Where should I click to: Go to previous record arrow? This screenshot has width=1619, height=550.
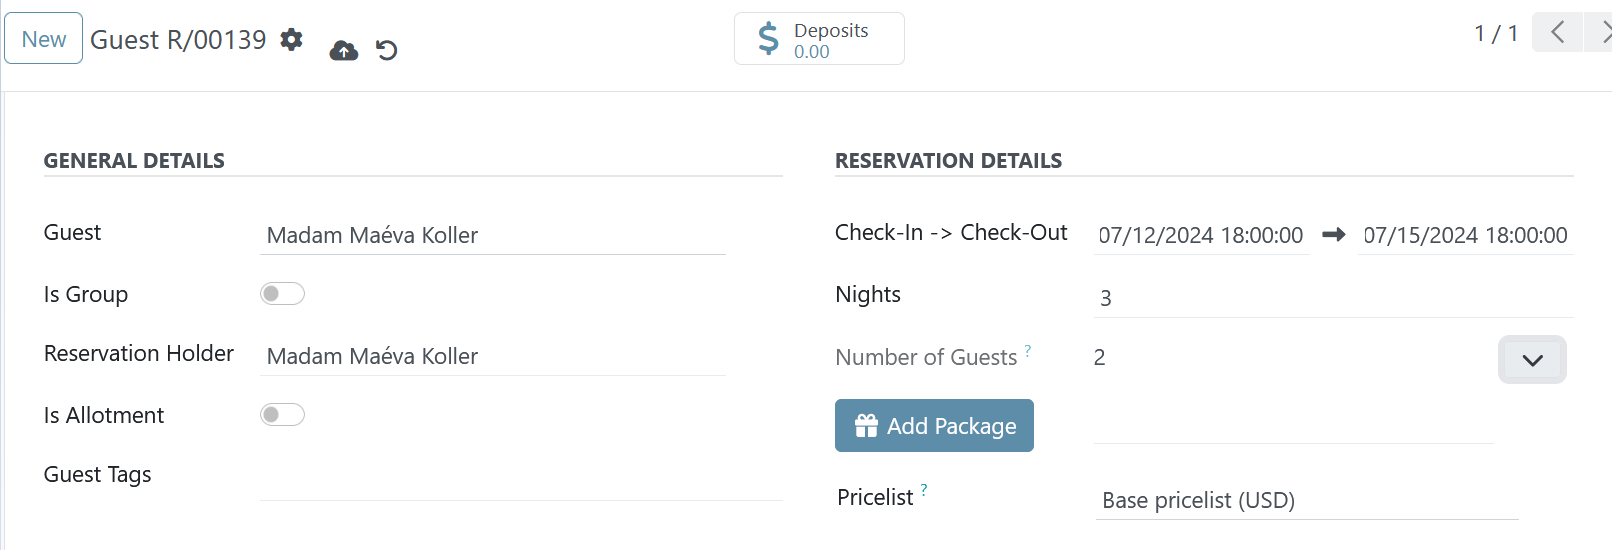coord(1557,32)
